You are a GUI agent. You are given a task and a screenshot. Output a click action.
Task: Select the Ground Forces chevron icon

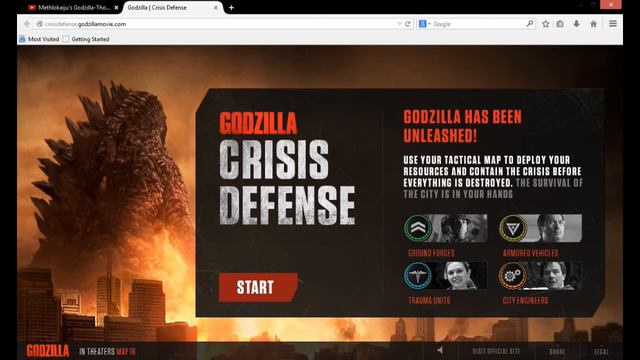418,228
